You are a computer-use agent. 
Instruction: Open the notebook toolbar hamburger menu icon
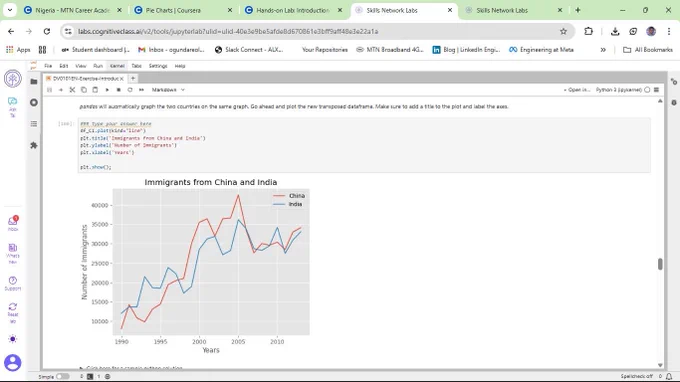(656, 90)
